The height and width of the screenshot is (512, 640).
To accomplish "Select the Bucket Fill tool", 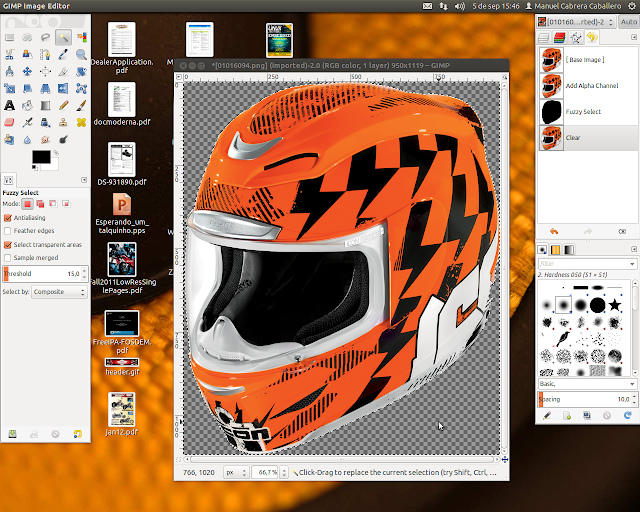I will [x=27, y=105].
